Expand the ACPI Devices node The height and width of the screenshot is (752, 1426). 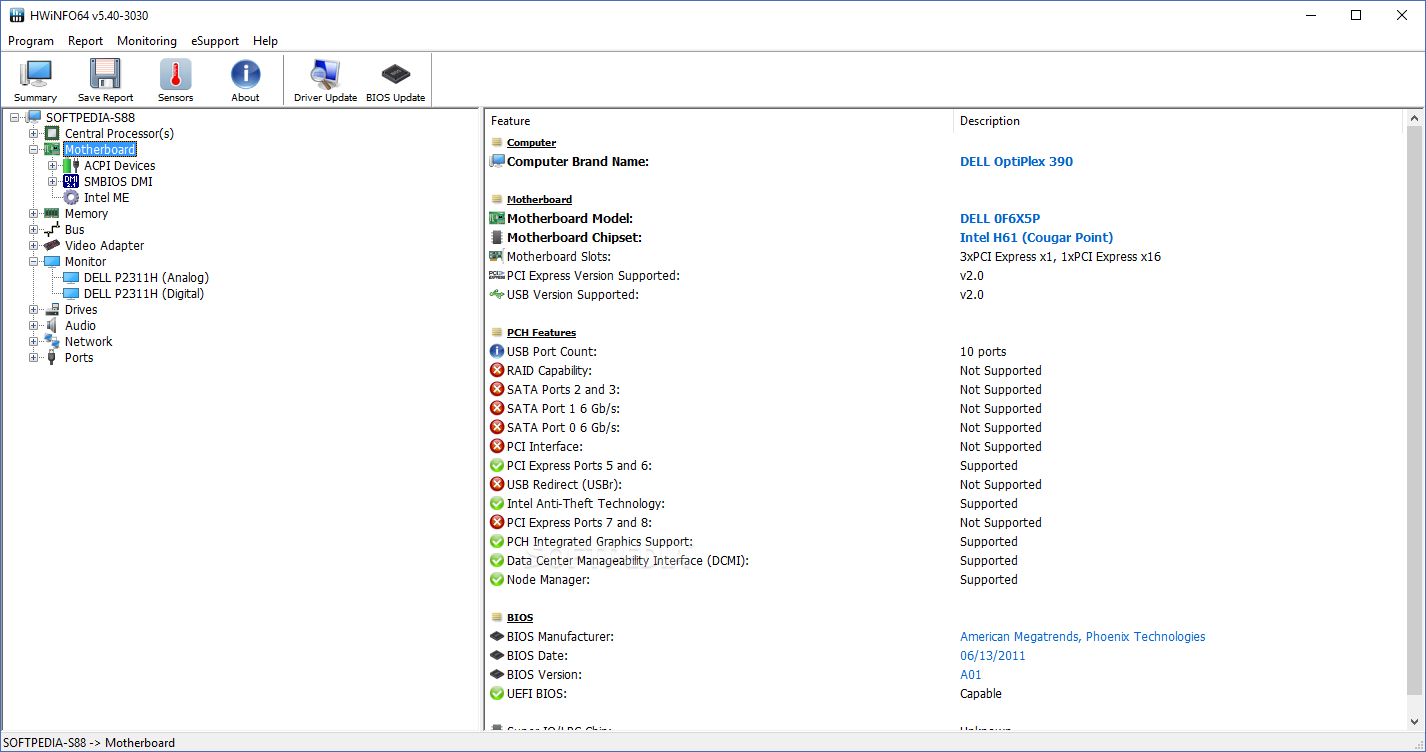coord(52,166)
